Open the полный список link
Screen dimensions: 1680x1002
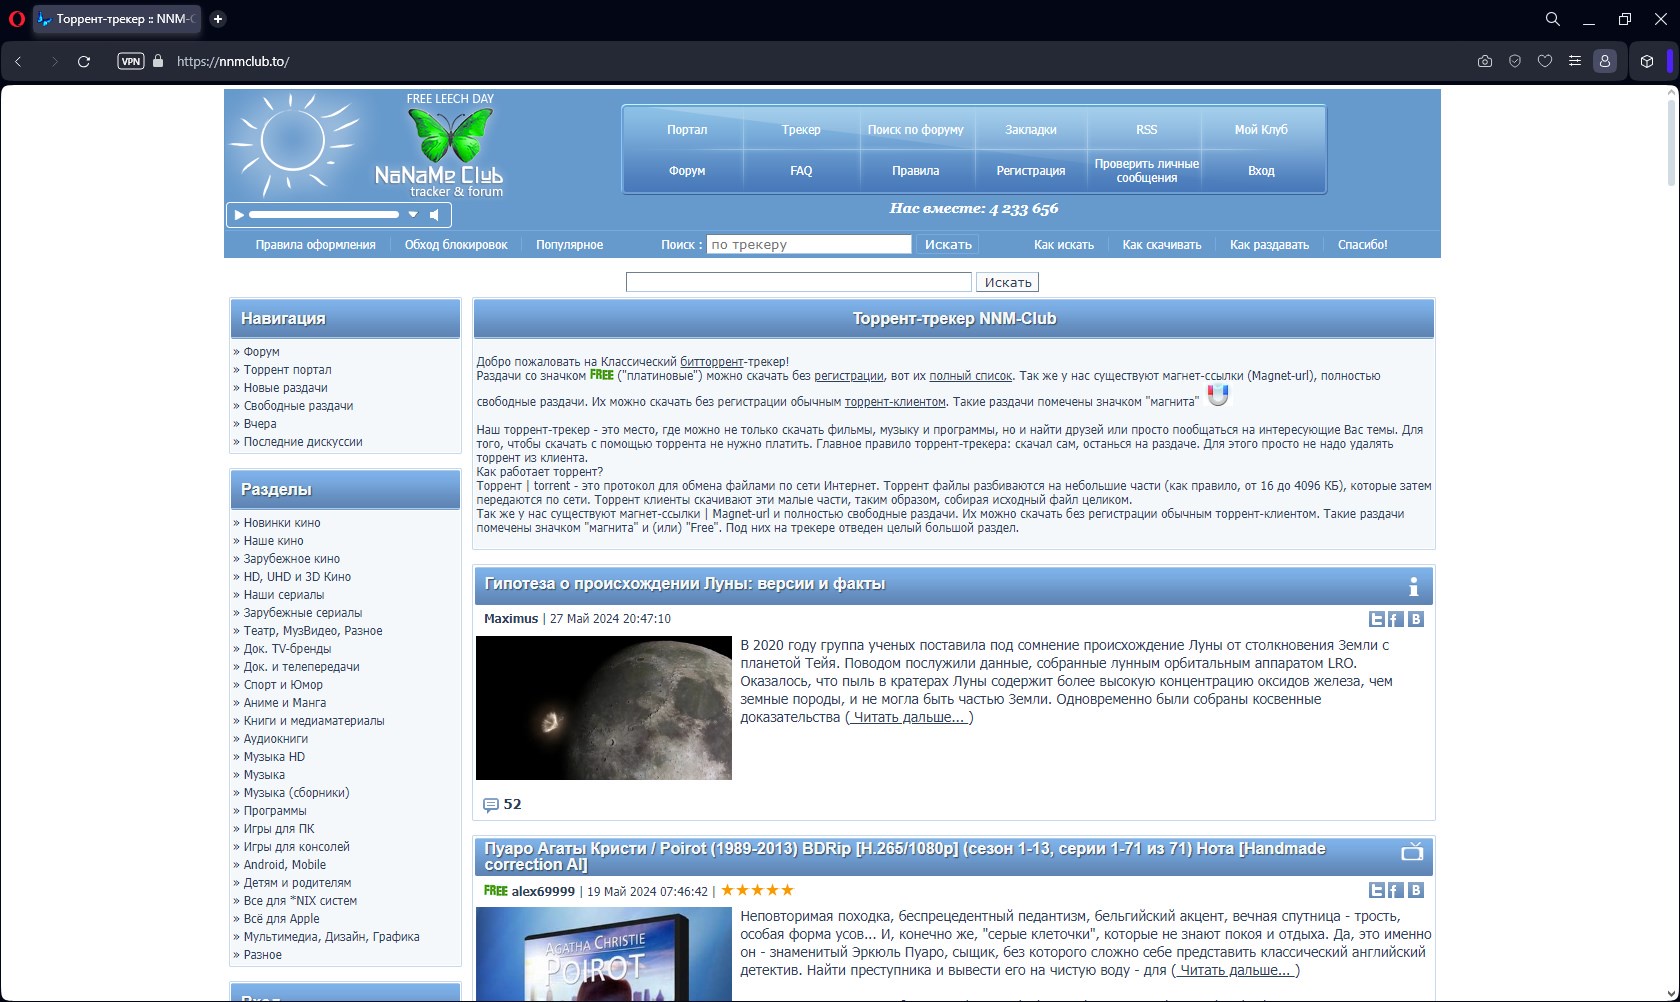coord(970,376)
